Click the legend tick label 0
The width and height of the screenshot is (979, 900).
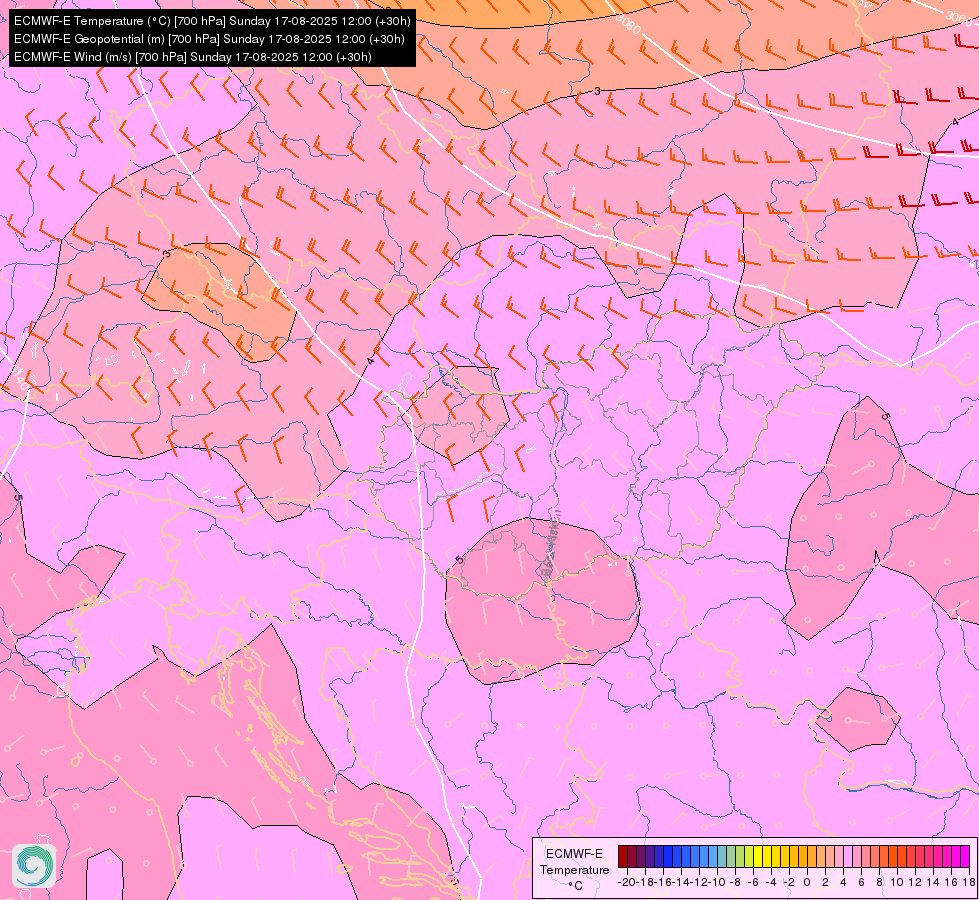coord(807,883)
